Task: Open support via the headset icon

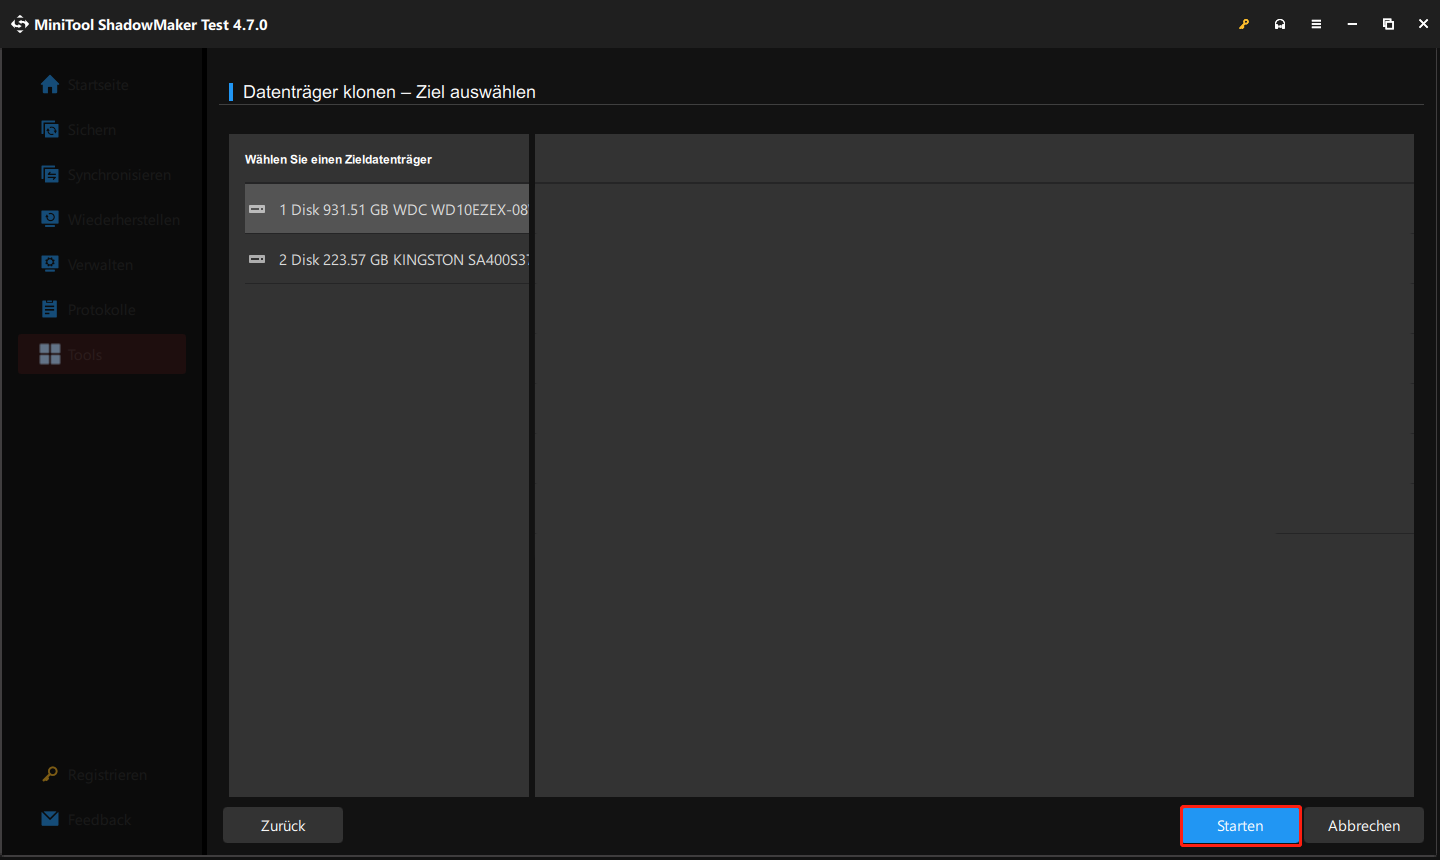Action: coord(1280,24)
